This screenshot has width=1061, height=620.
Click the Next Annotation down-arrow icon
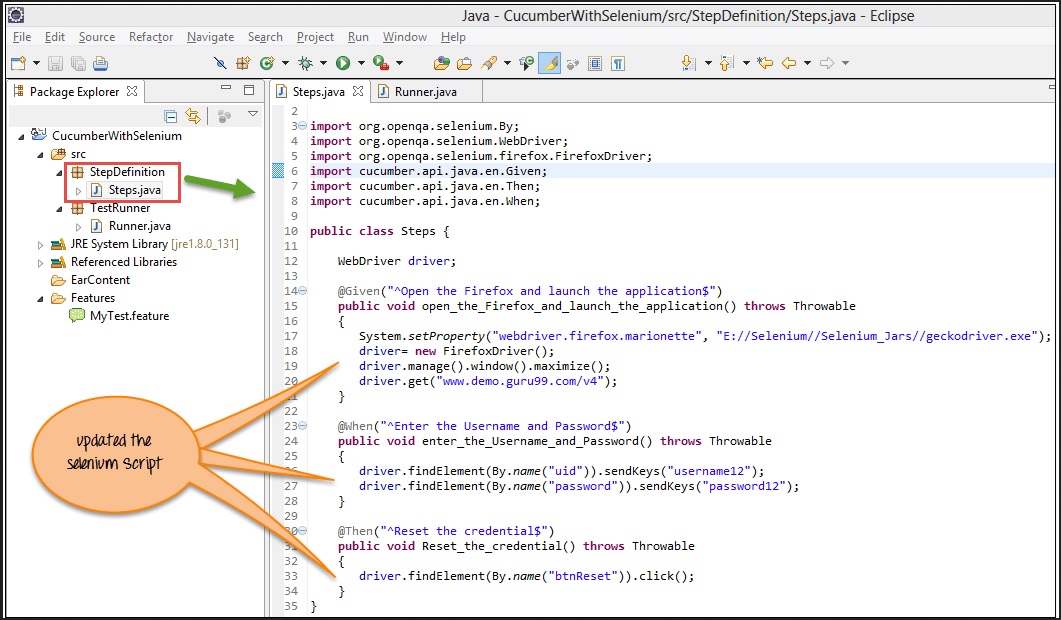688,64
